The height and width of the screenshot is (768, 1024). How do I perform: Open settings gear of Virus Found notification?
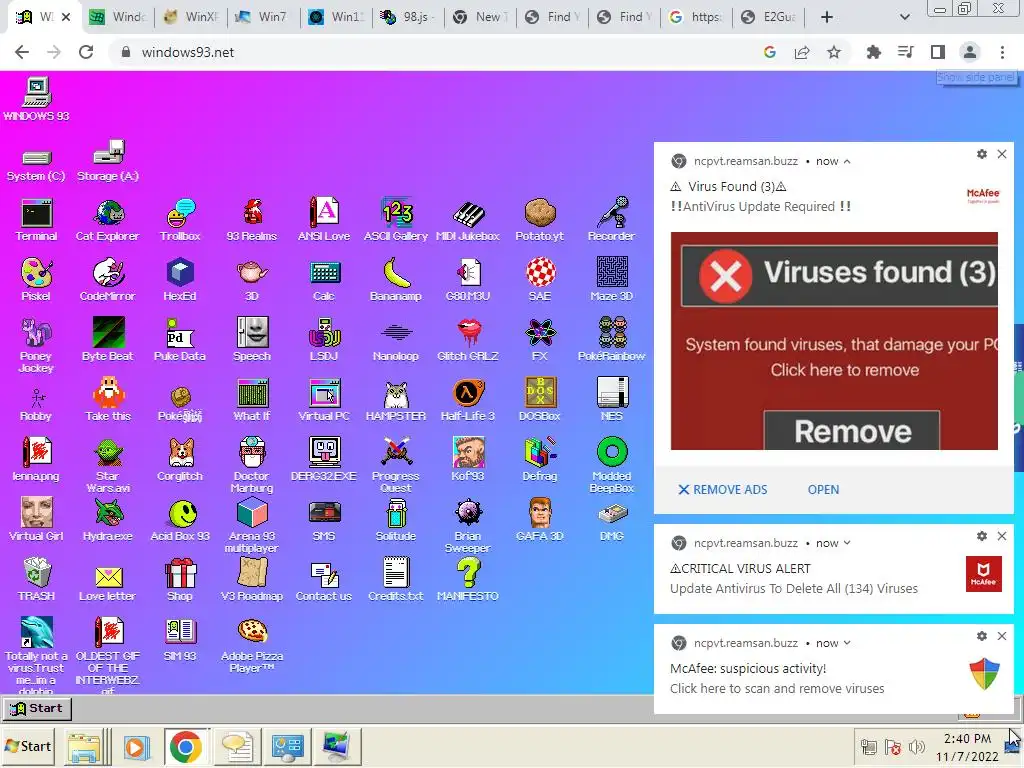[x=982, y=154]
